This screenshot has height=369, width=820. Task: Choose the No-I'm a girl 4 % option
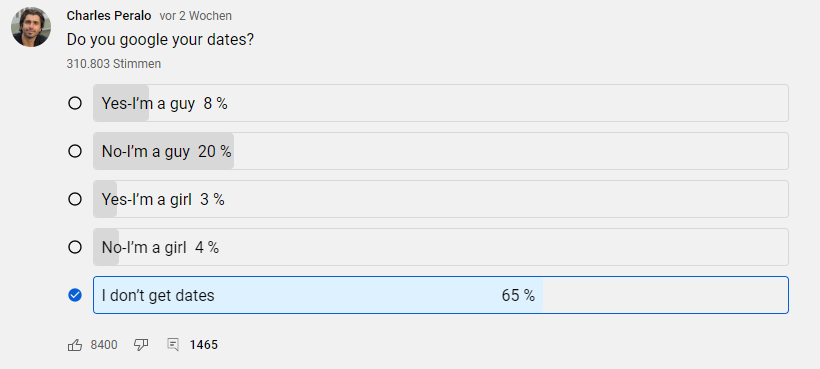coord(441,247)
